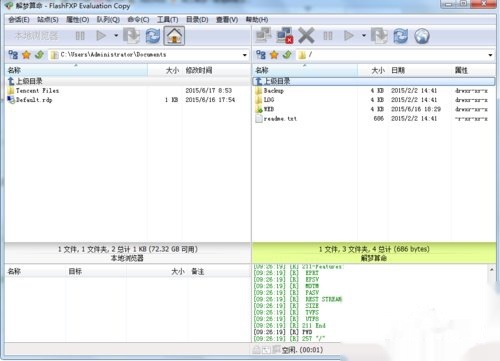Click the abort X icon
Viewport: 500px width, 361px height.
point(306,36)
